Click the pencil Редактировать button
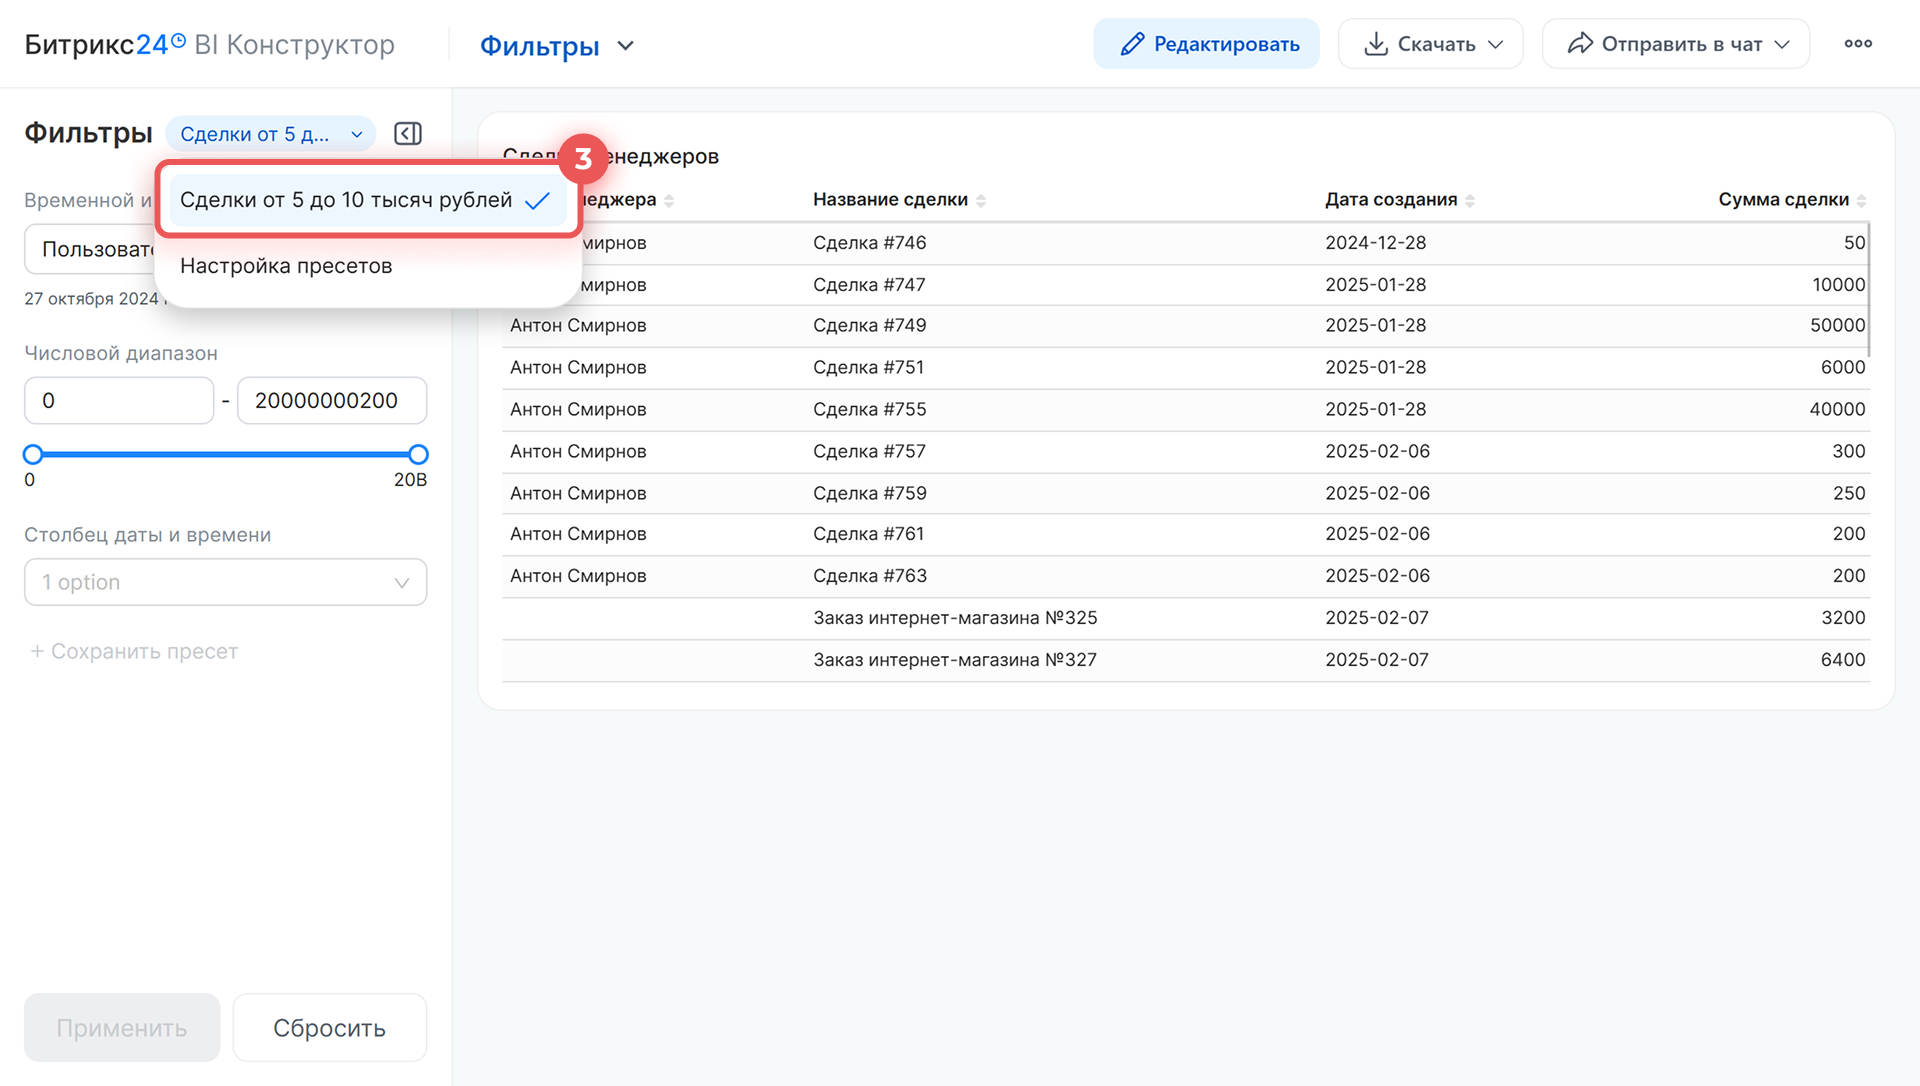 point(1206,44)
